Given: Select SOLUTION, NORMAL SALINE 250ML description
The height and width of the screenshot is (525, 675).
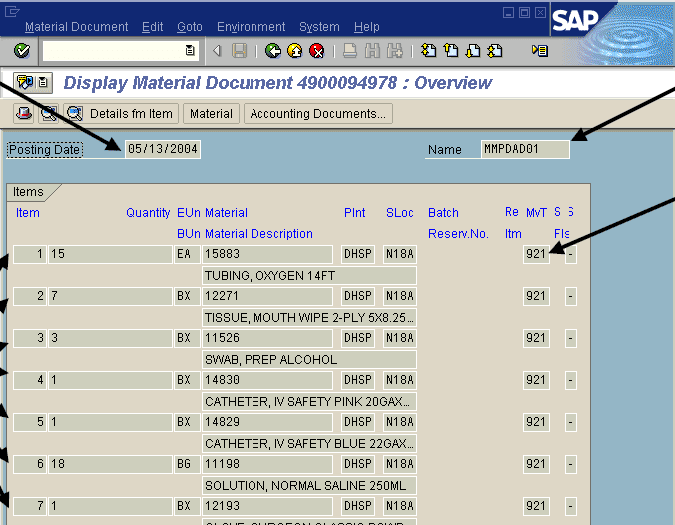Looking at the screenshot, I should 310,485.
